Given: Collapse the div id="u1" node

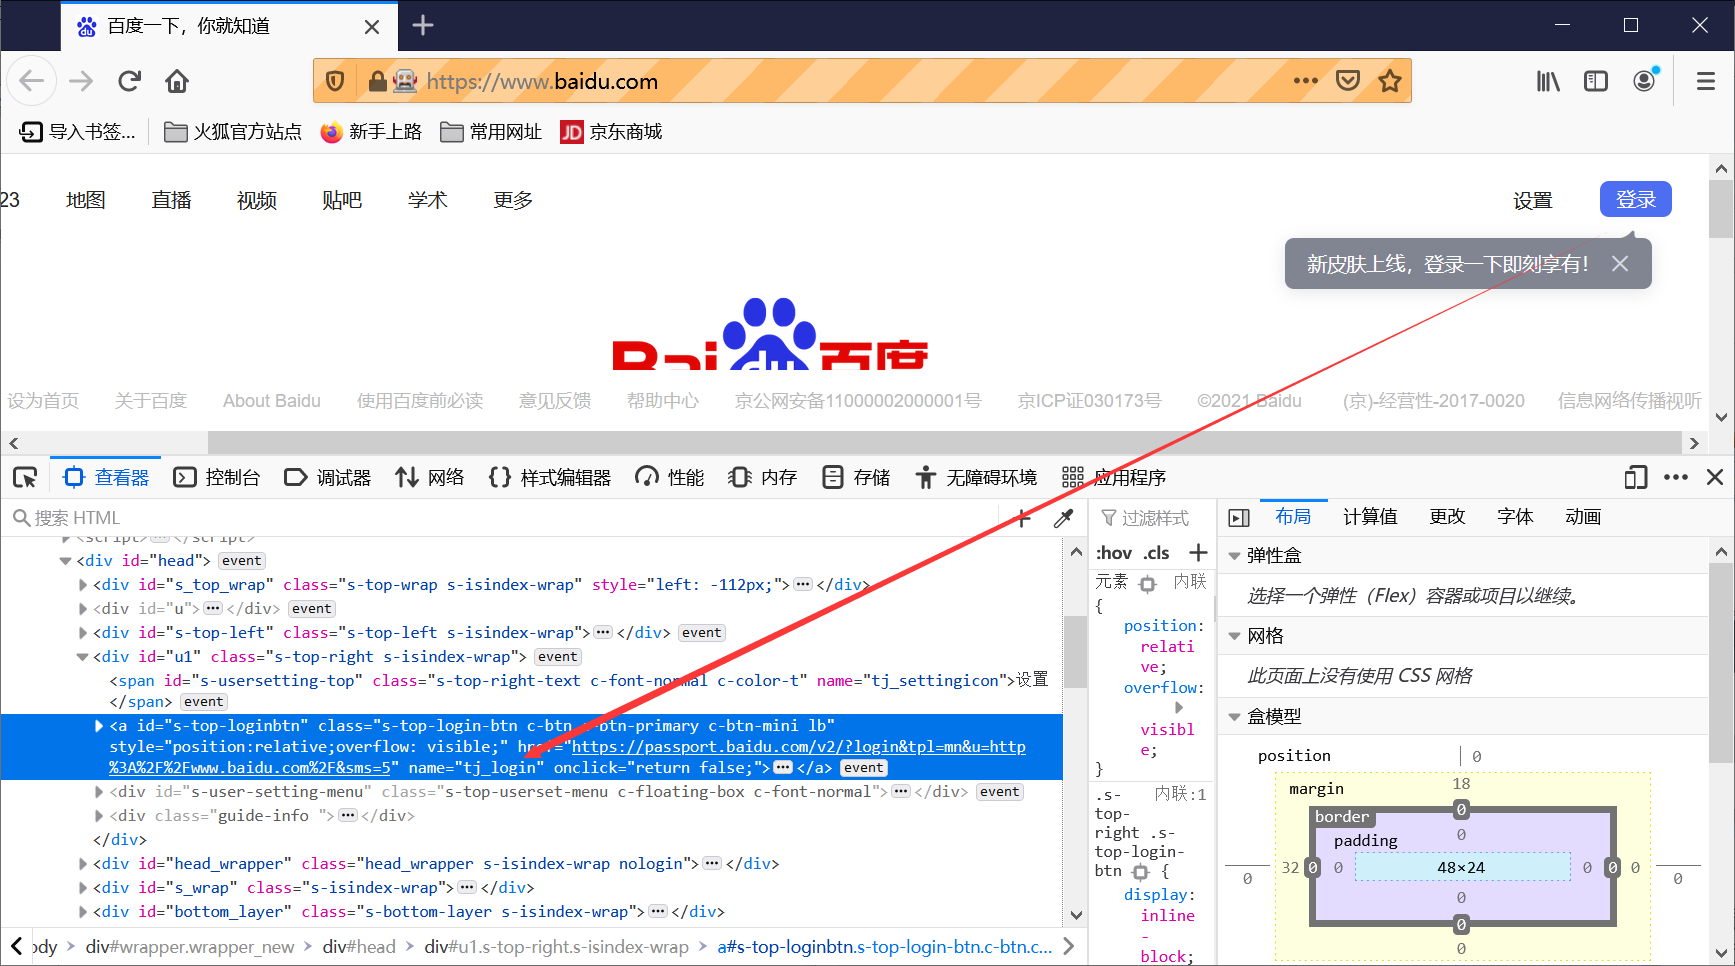Looking at the screenshot, I should coord(82,657).
